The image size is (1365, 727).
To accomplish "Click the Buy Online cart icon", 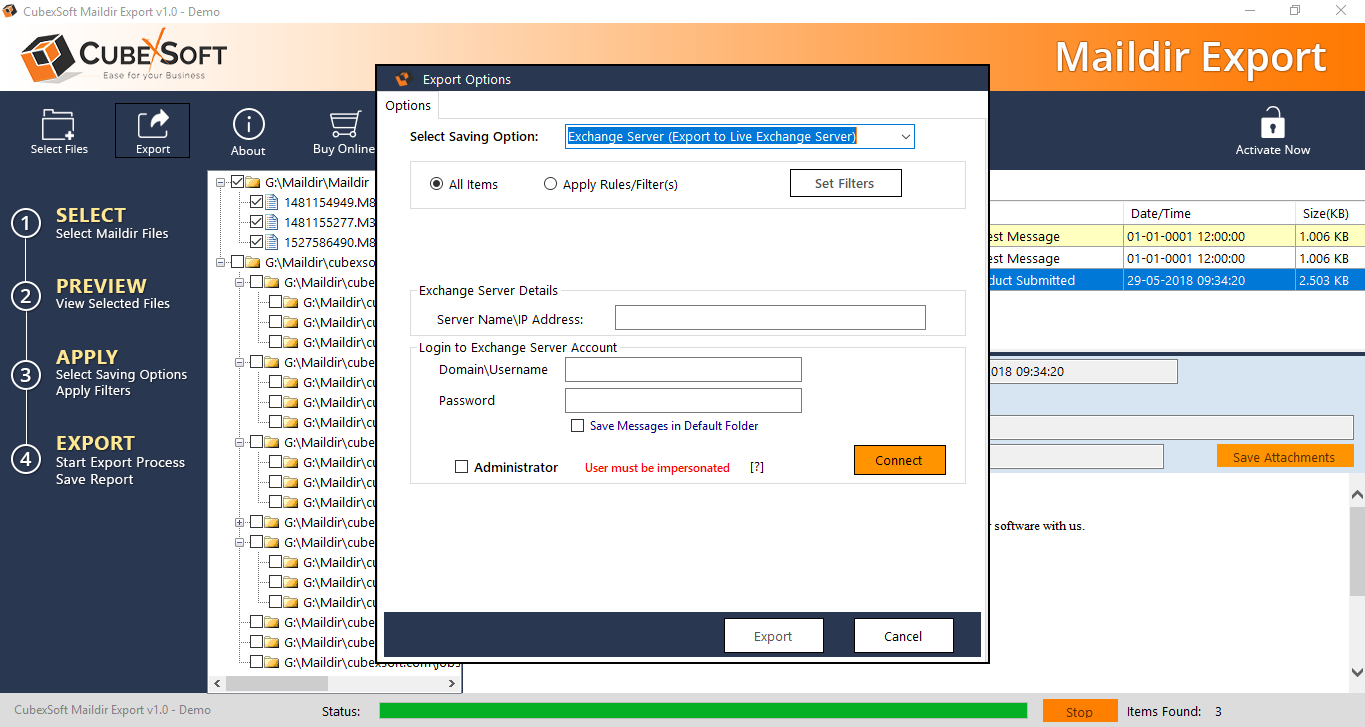I will coord(344,125).
